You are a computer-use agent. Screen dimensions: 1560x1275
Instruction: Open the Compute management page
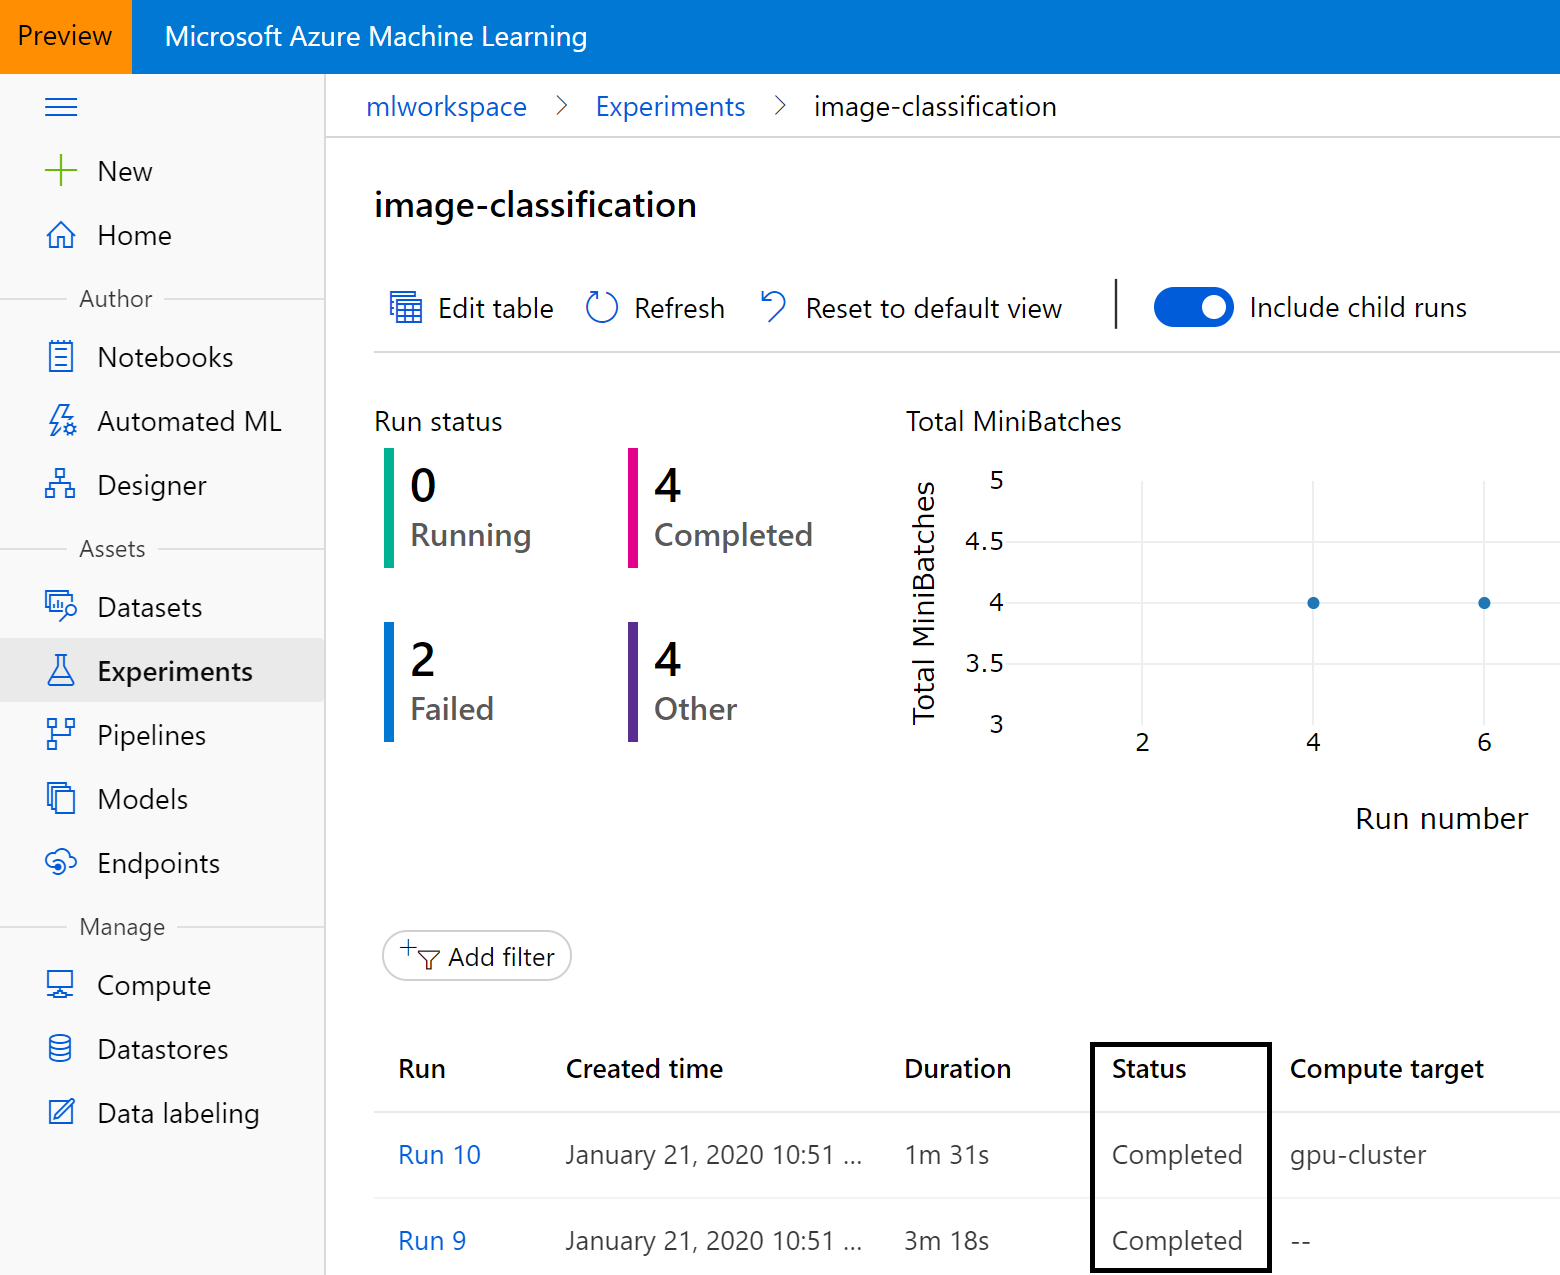154,985
